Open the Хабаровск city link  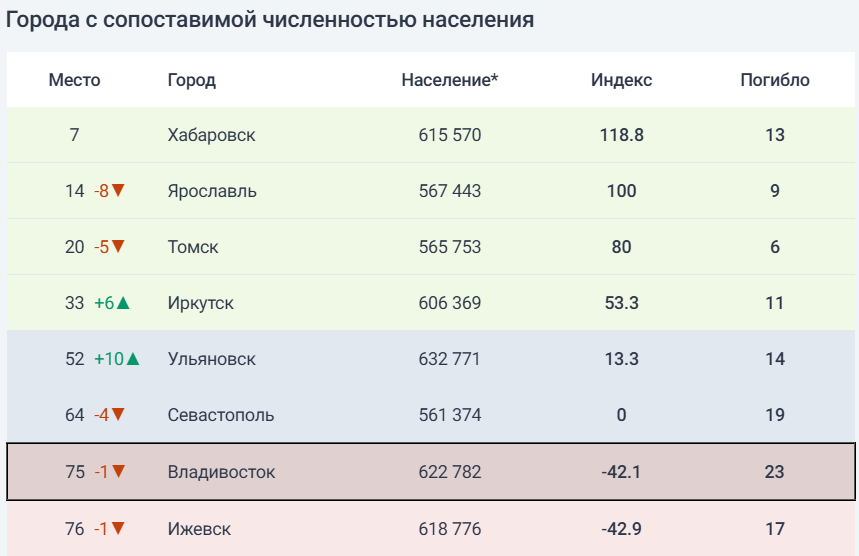(x=212, y=135)
